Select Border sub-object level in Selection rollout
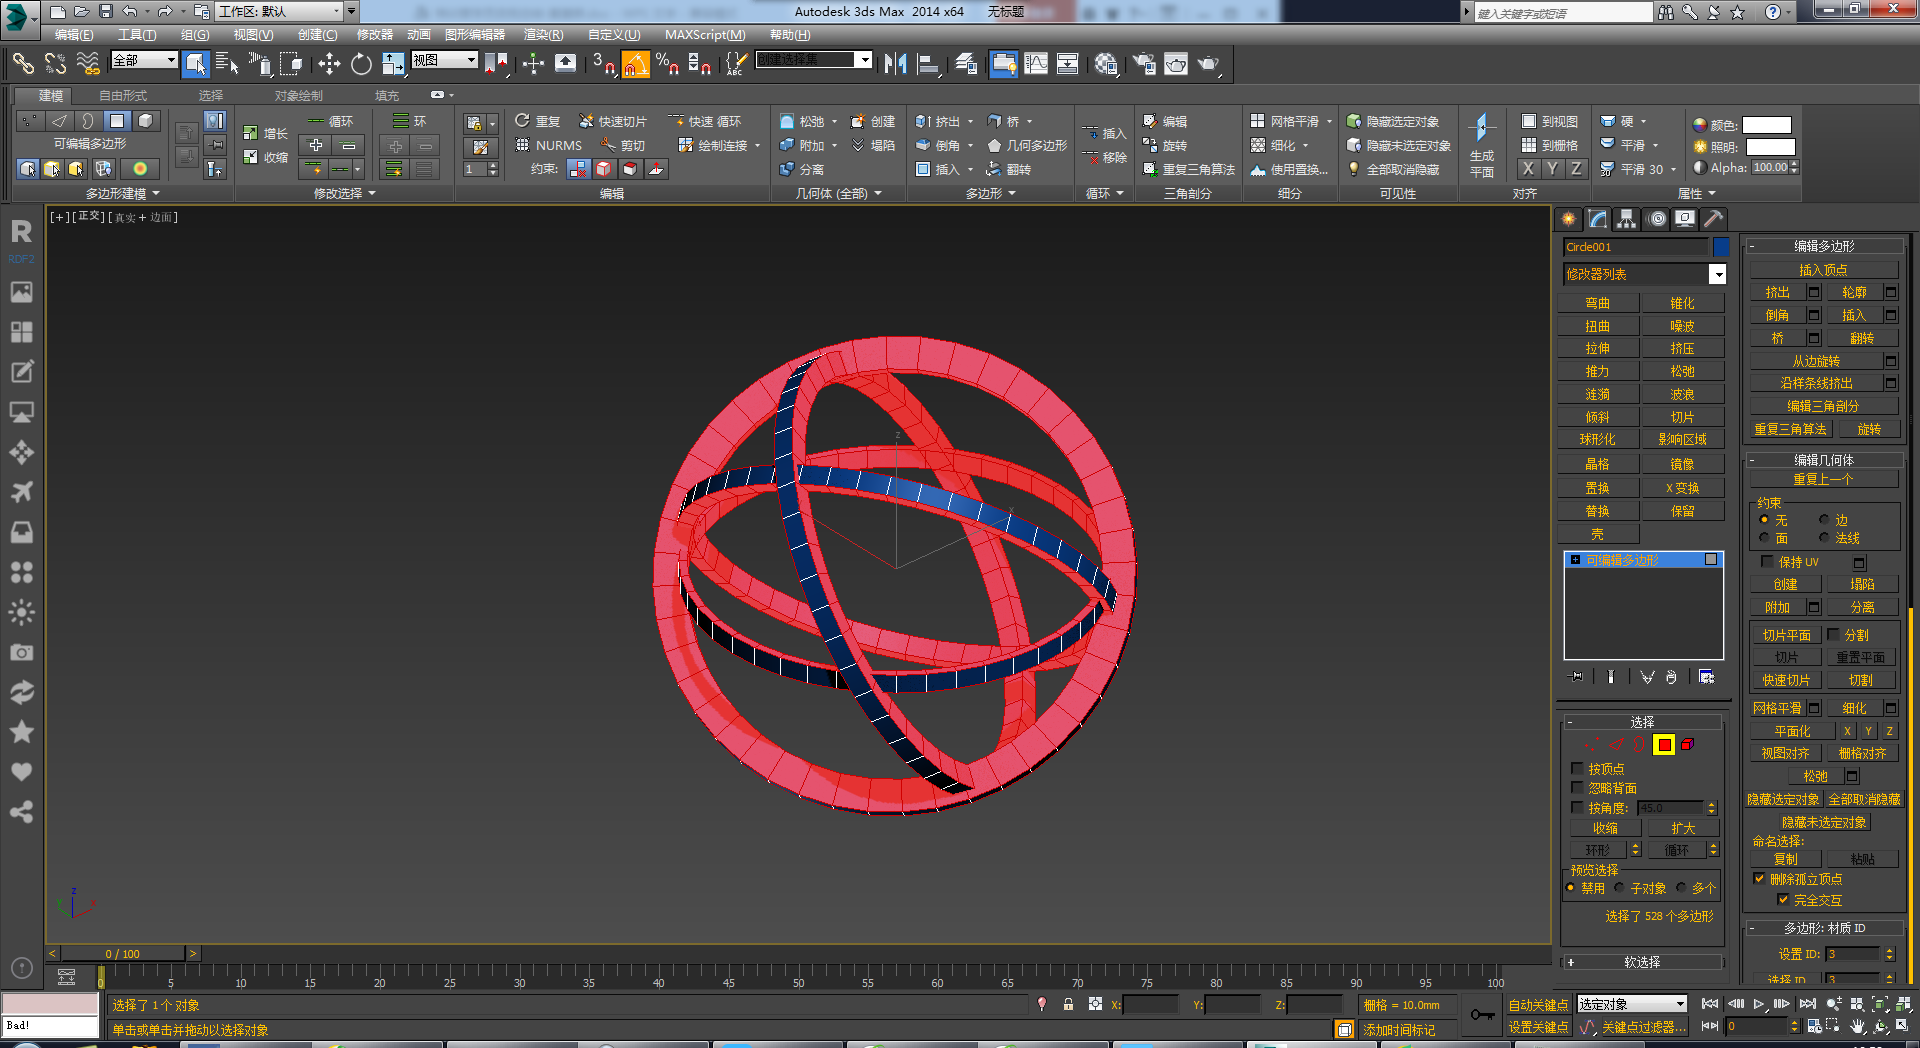This screenshot has height=1048, width=1920. pyautogui.click(x=1639, y=745)
